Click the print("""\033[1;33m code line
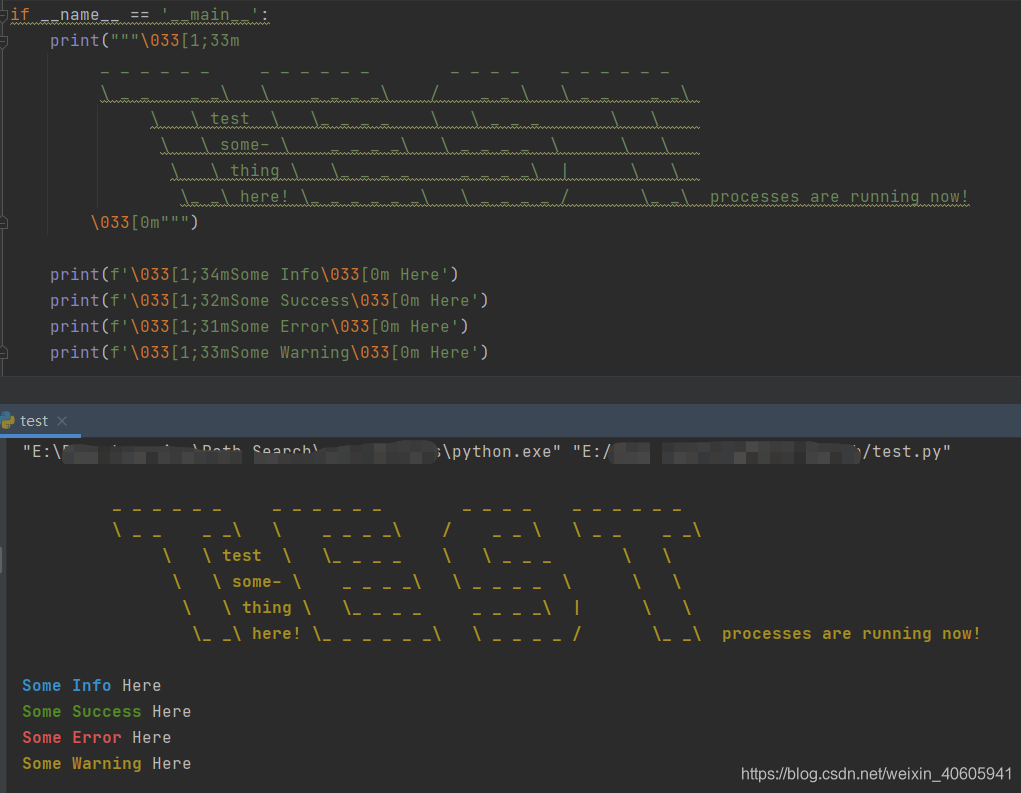Screen dimensions: 1021x793 (x=145, y=40)
